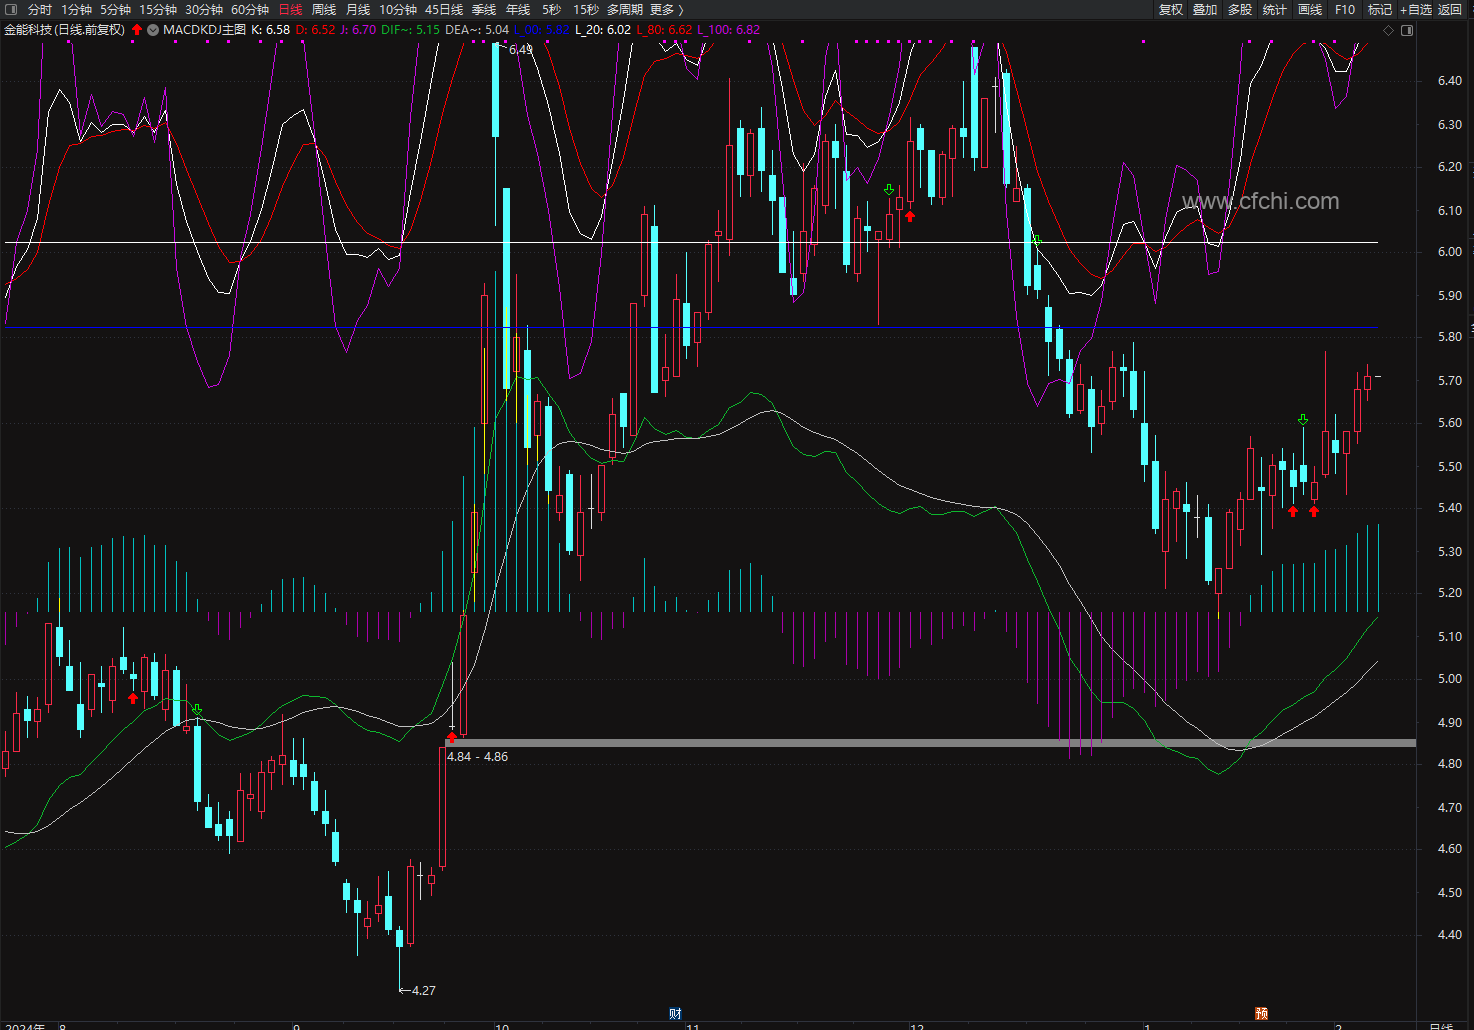Click the green down arrow signal near 6.15

889,189
